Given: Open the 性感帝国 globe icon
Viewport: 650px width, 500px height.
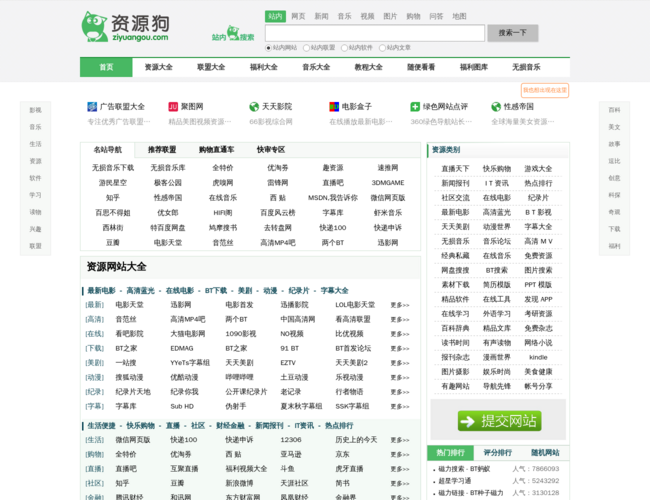Looking at the screenshot, I should [x=496, y=107].
